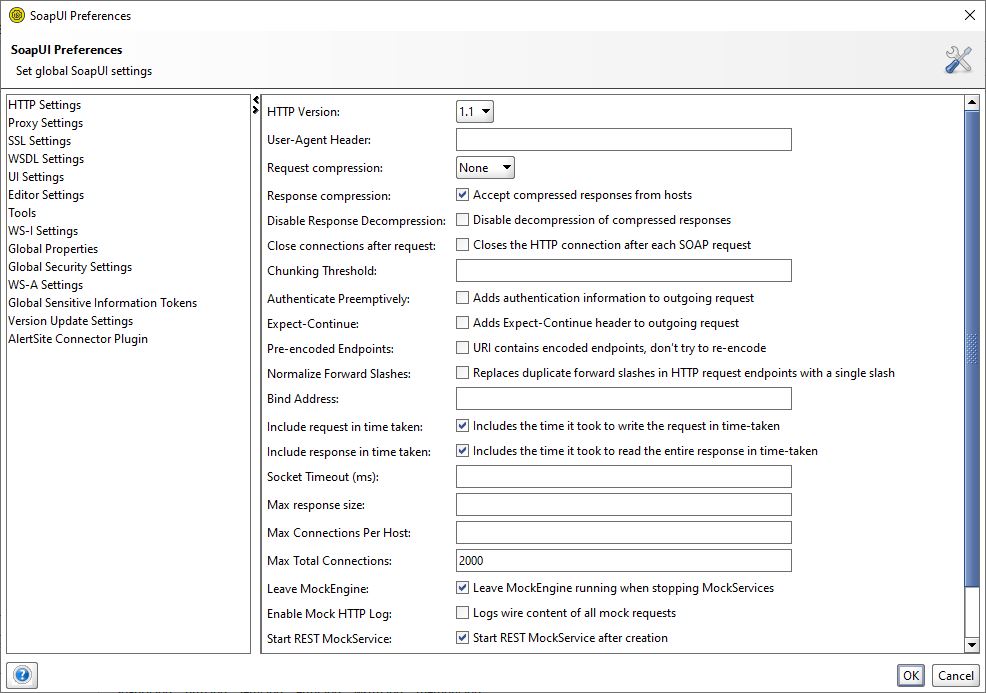
Task: Open Global Properties category
Action: pyautogui.click(x=53, y=249)
